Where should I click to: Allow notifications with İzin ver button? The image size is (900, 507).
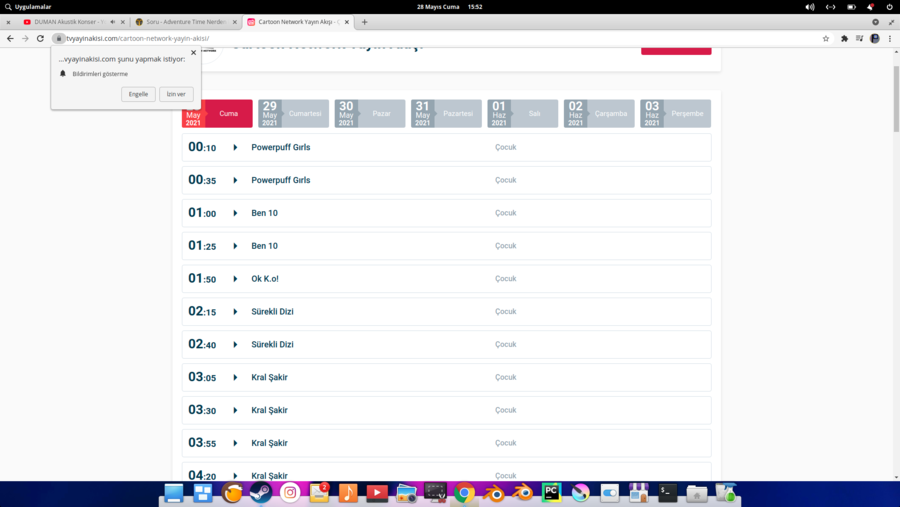176,94
